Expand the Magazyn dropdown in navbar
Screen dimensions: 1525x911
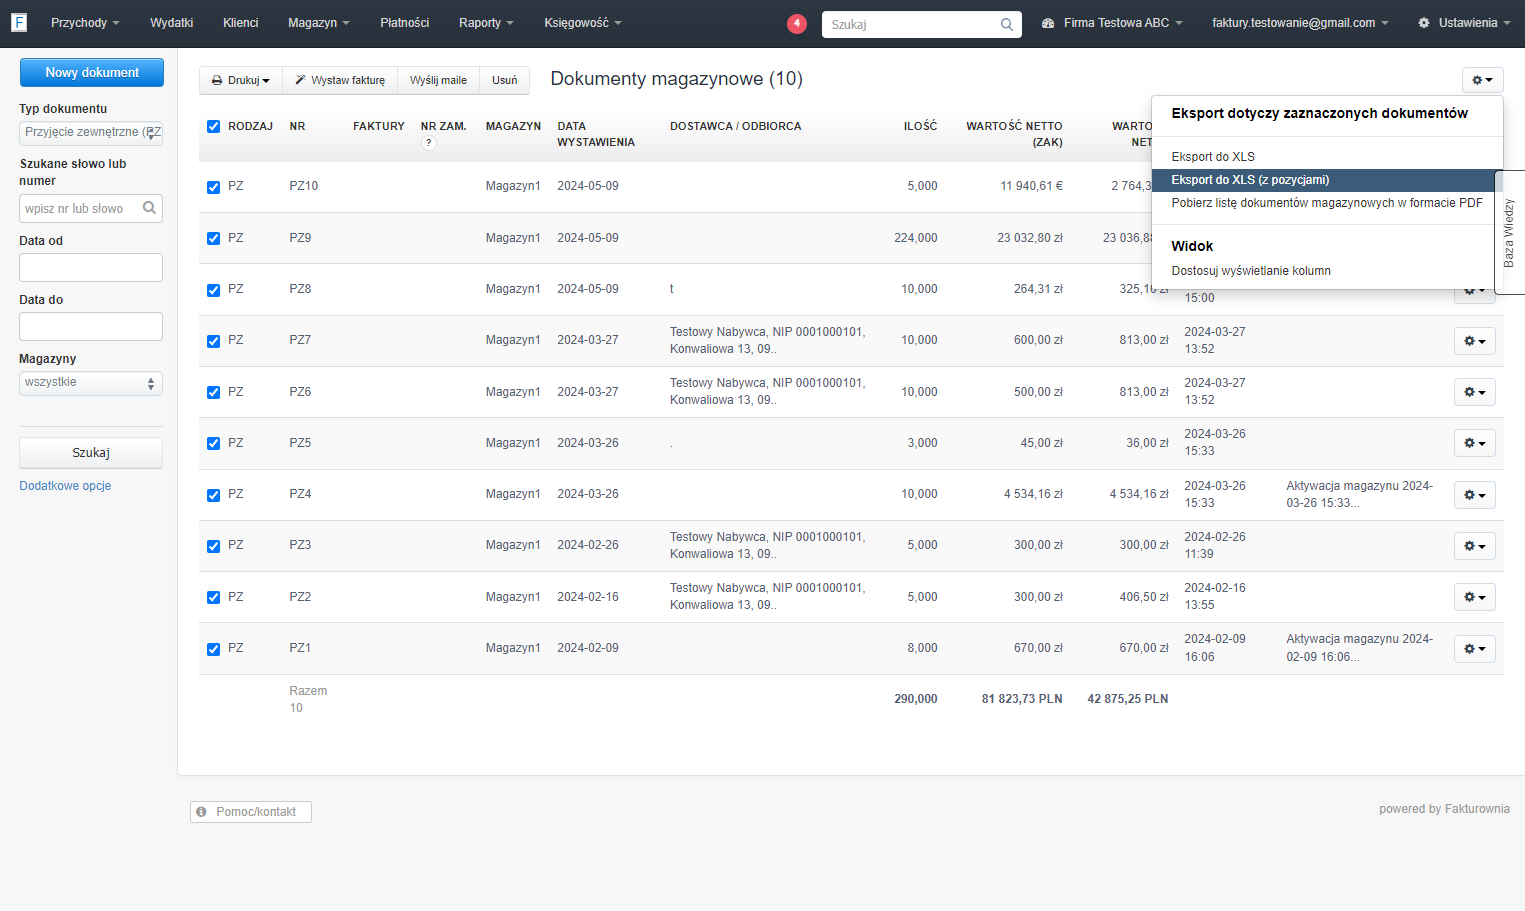319,23
